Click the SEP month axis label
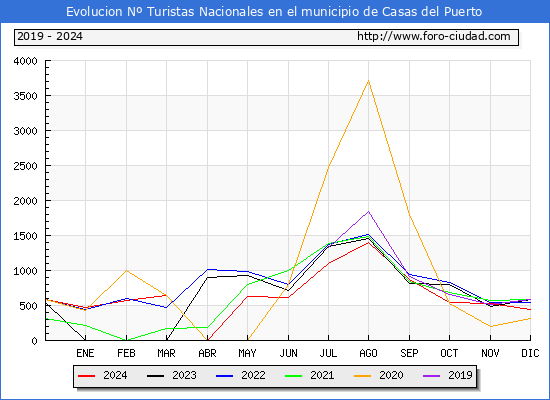Viewport: 550px width, 400px height. [x=409, y=353]
